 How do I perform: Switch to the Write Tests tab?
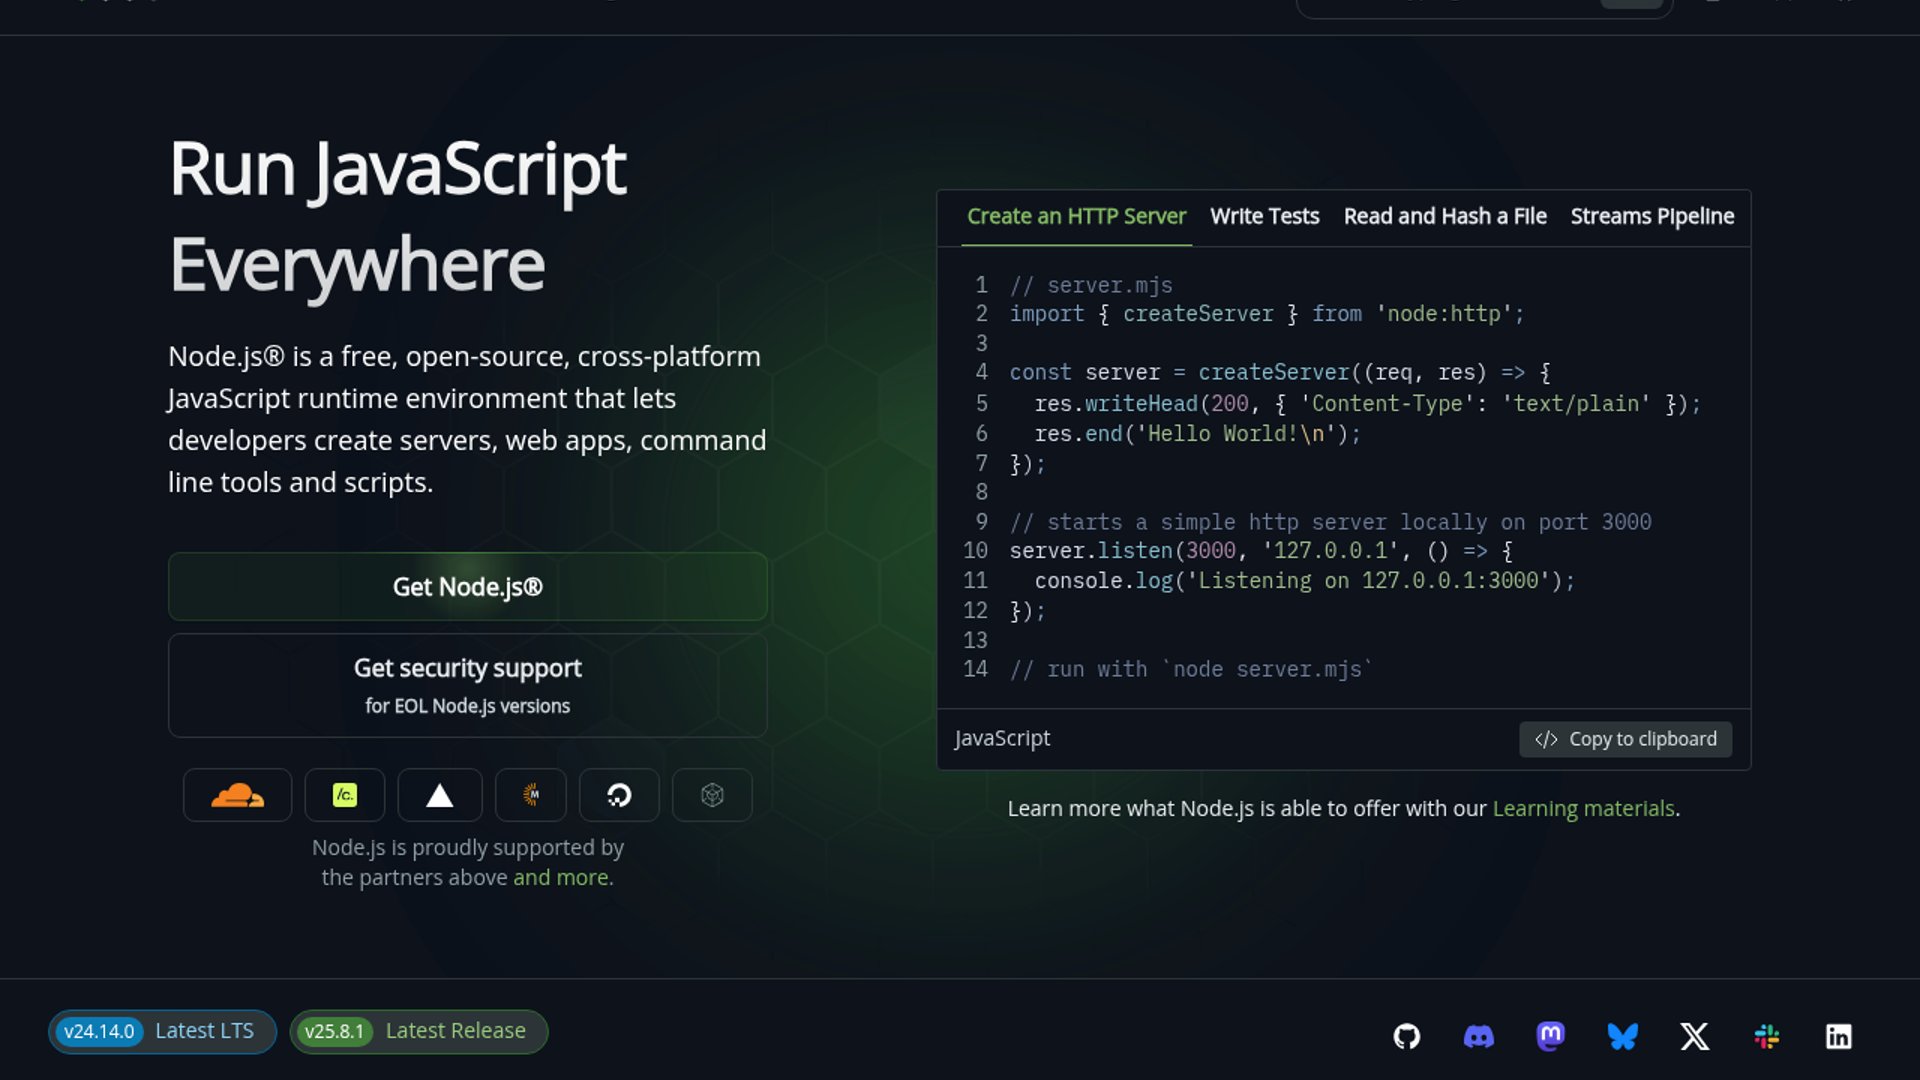[x=1264, y=217]
